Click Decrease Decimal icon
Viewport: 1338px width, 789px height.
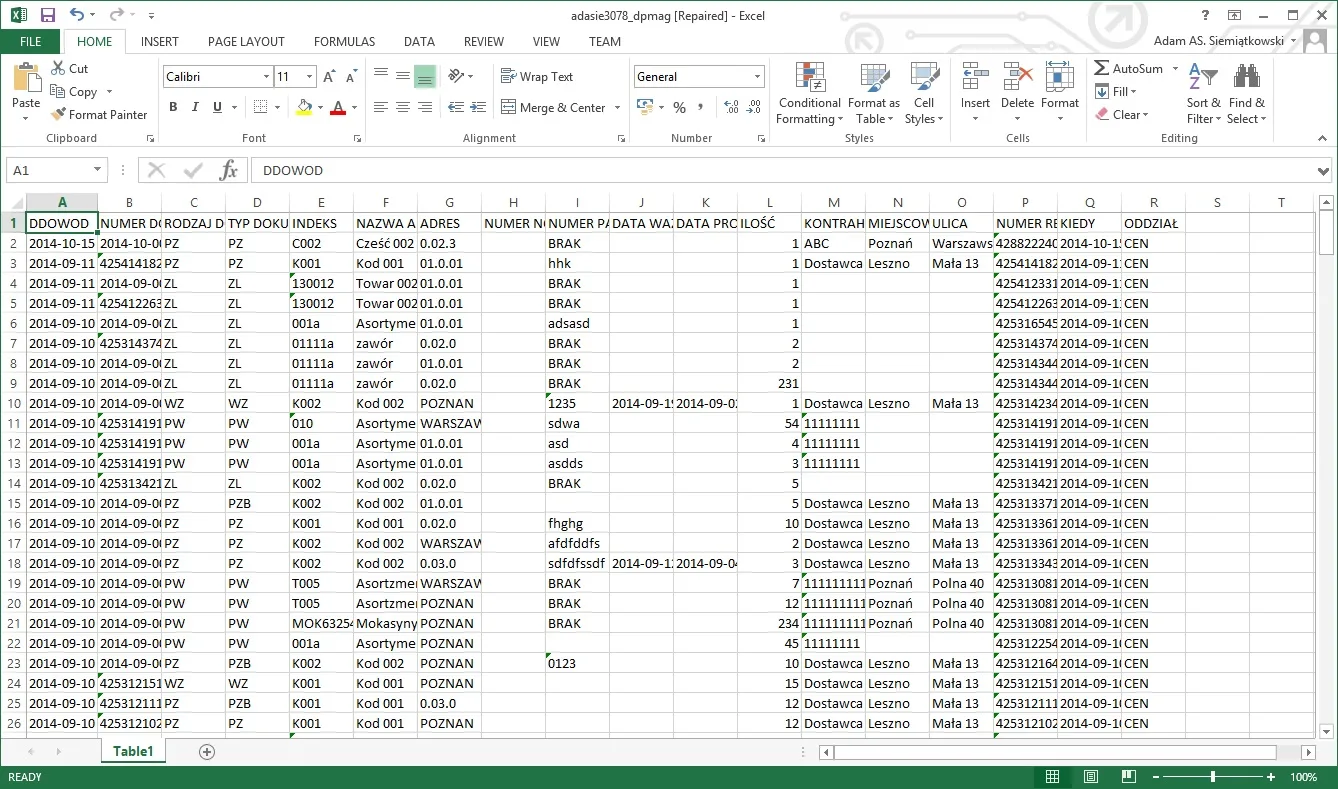[x=753, y=107]
